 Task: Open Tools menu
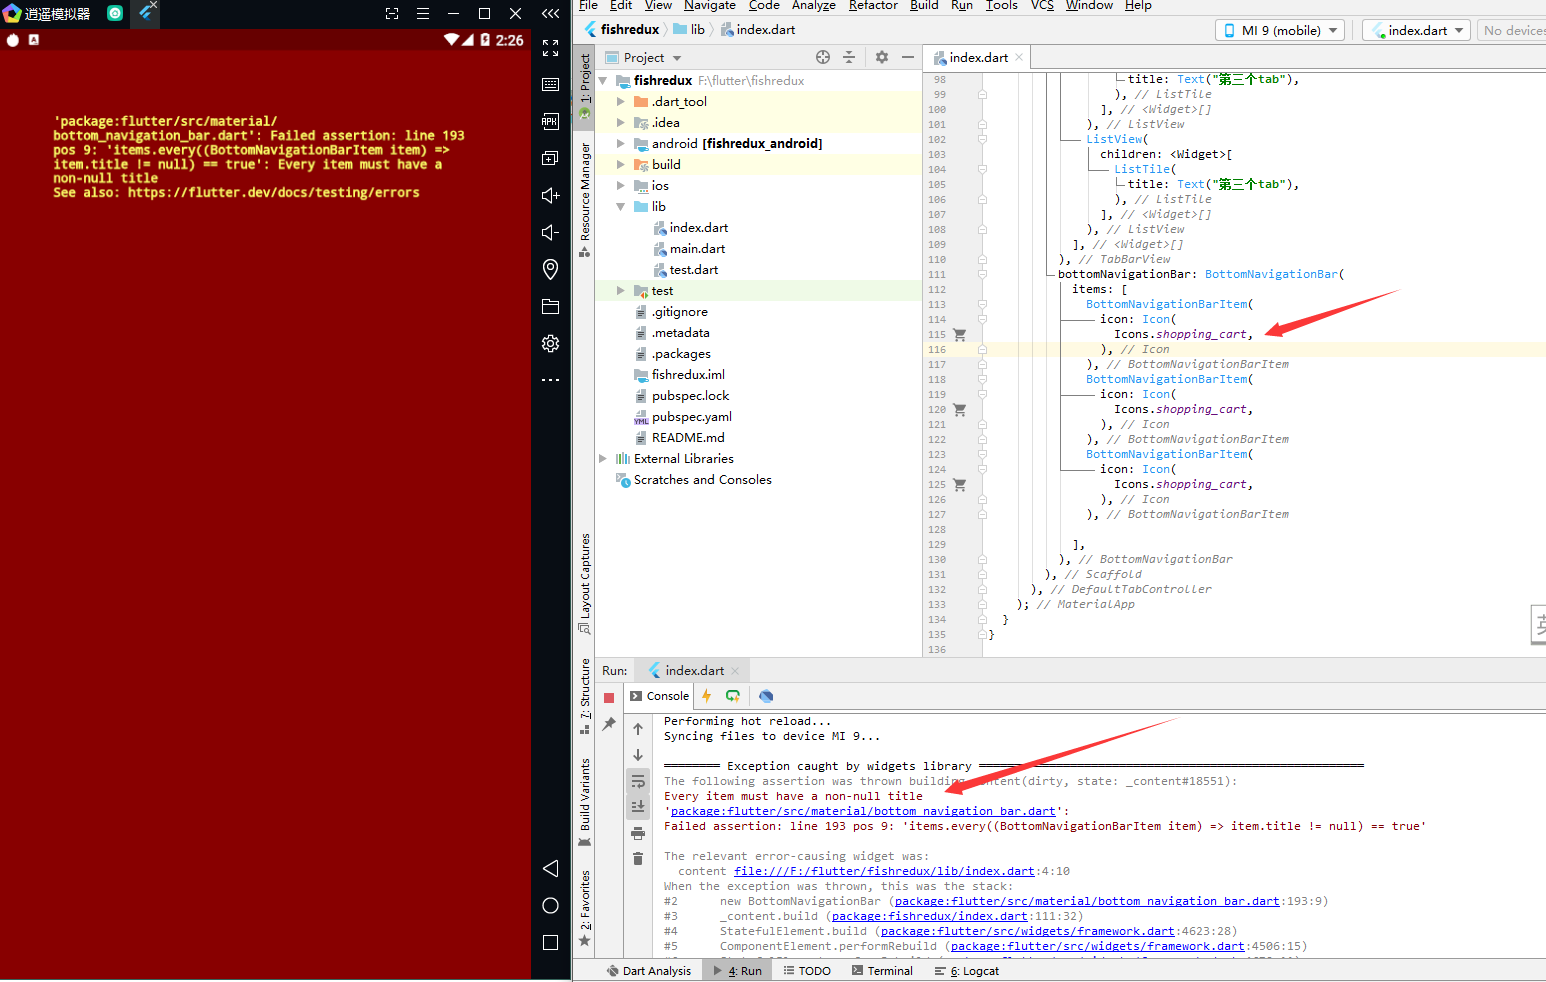click(x=1002, y=5)
